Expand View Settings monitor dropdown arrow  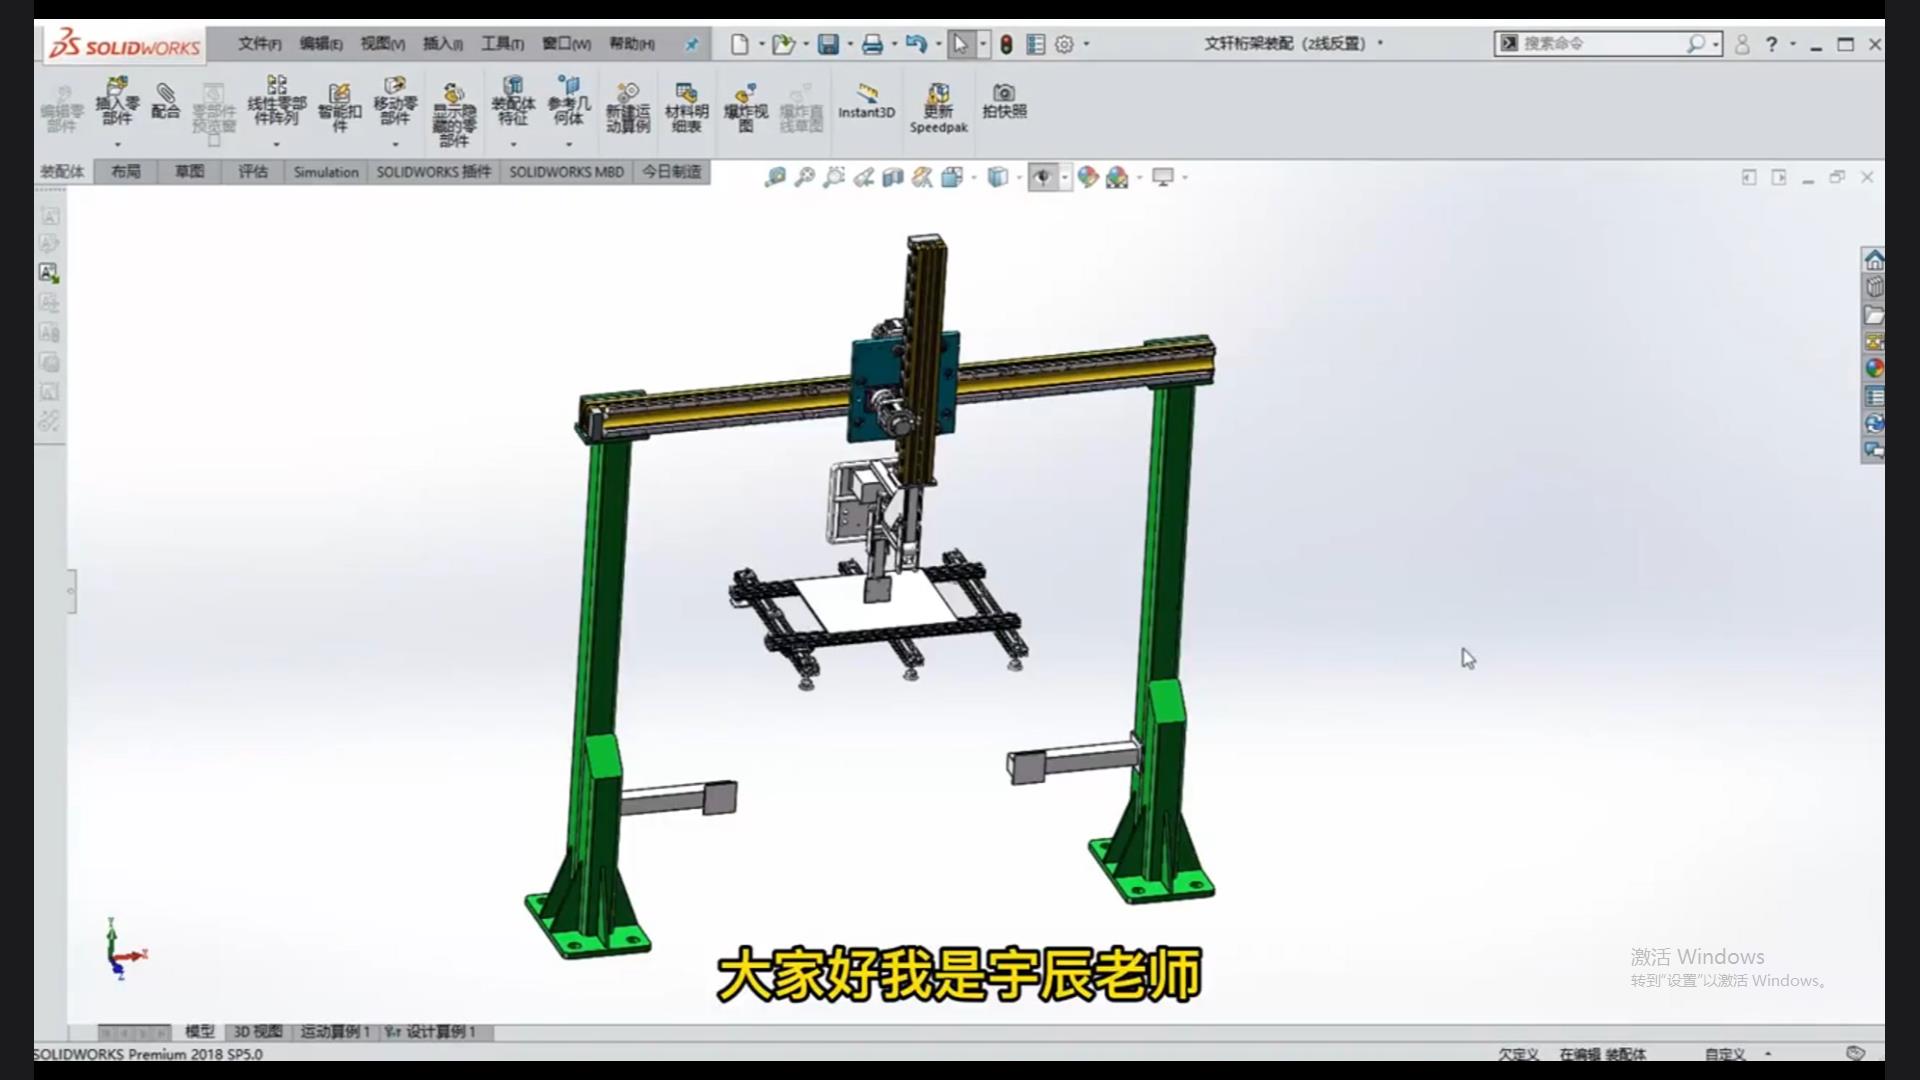click(x=1185, y=177)
